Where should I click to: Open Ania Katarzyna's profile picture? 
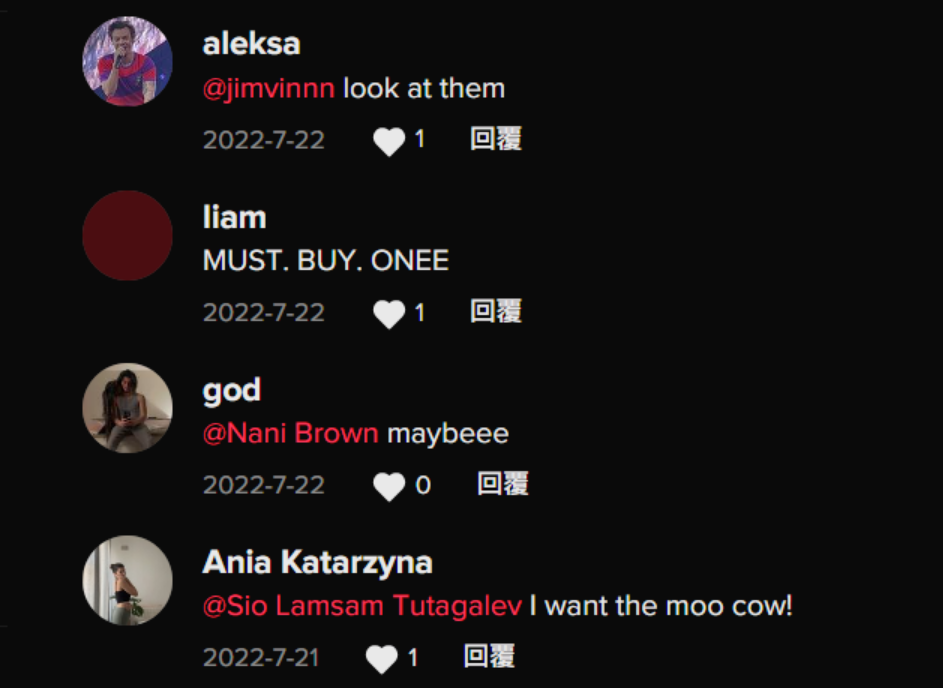point(127,580)
